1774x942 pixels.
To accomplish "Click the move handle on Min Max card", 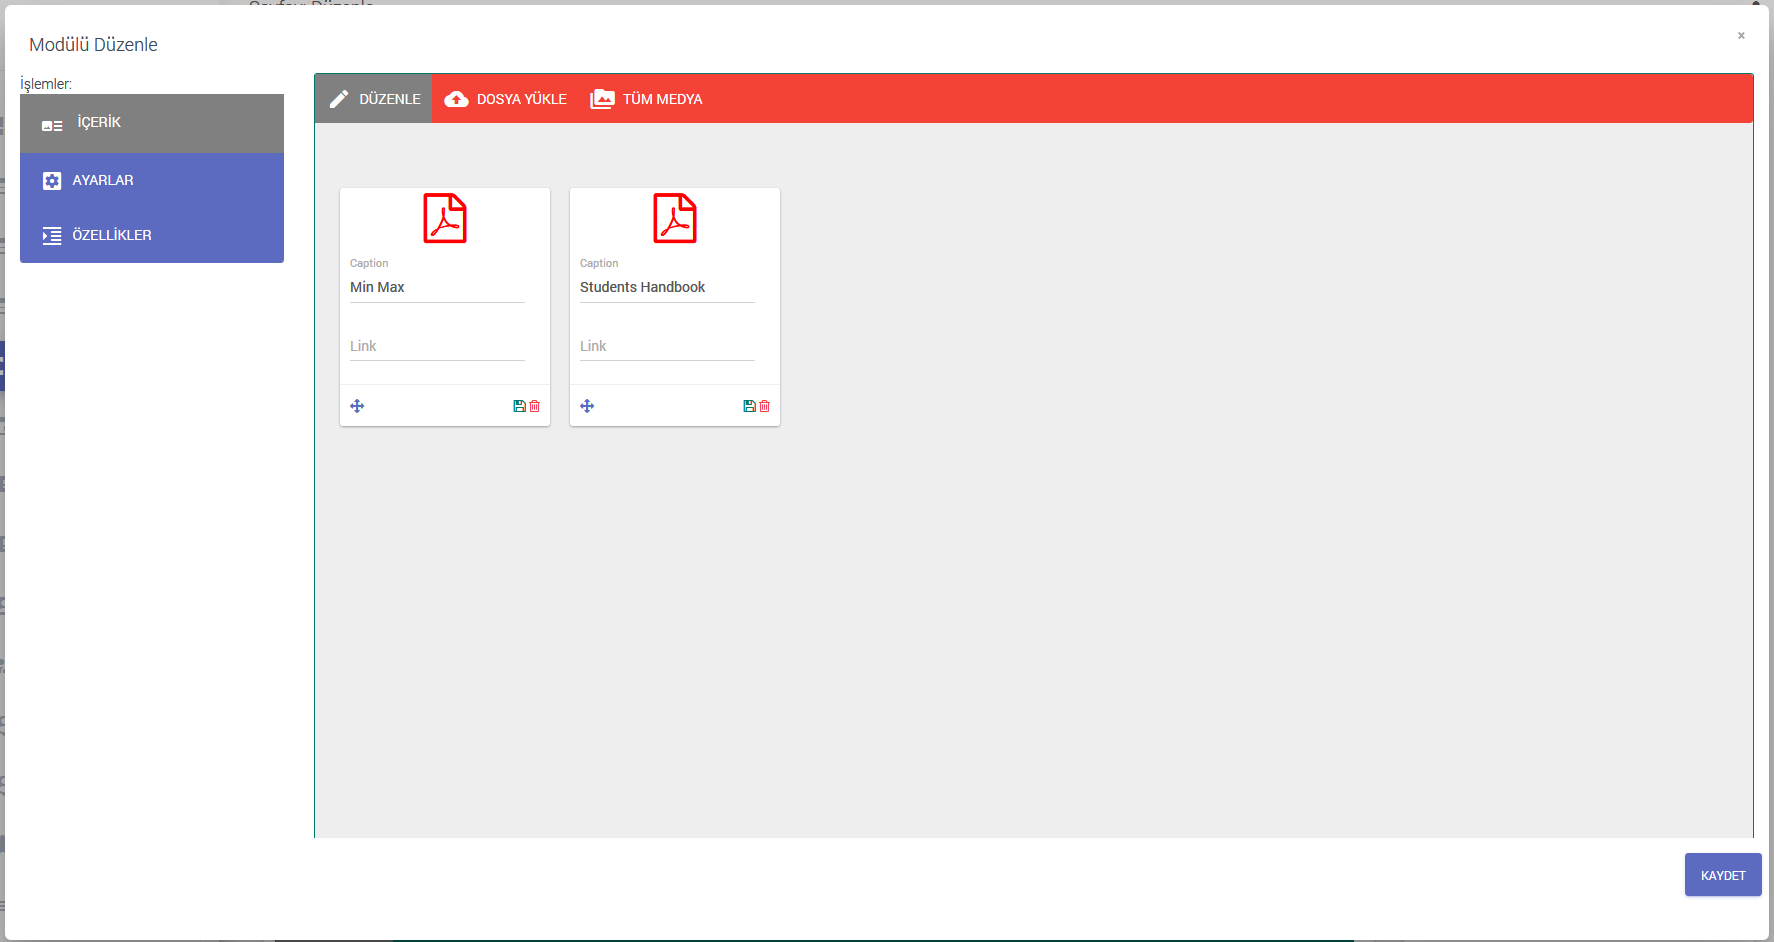I will coord(357,406).
